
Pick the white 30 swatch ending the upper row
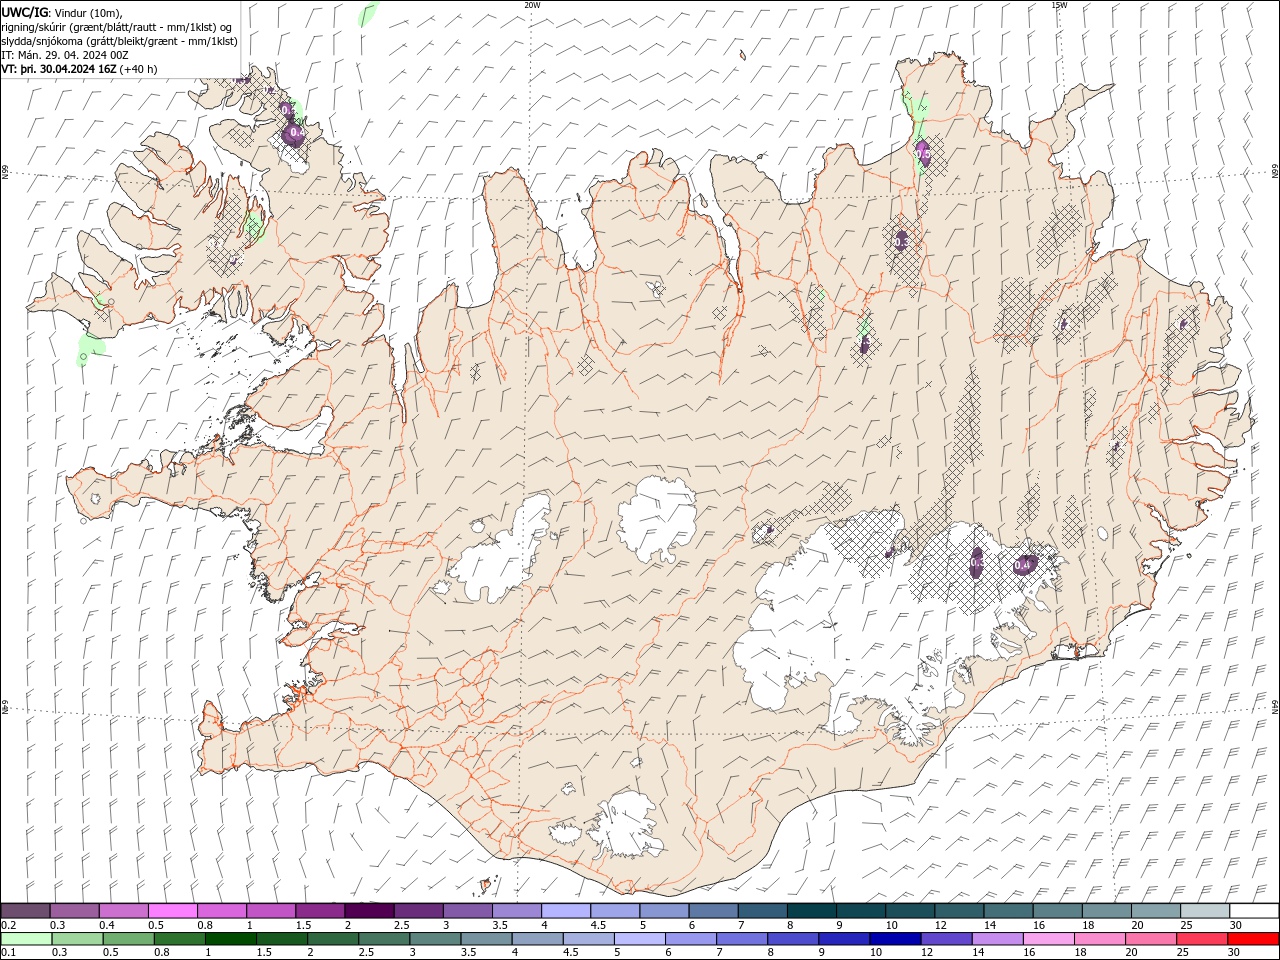coord(1253,911)
